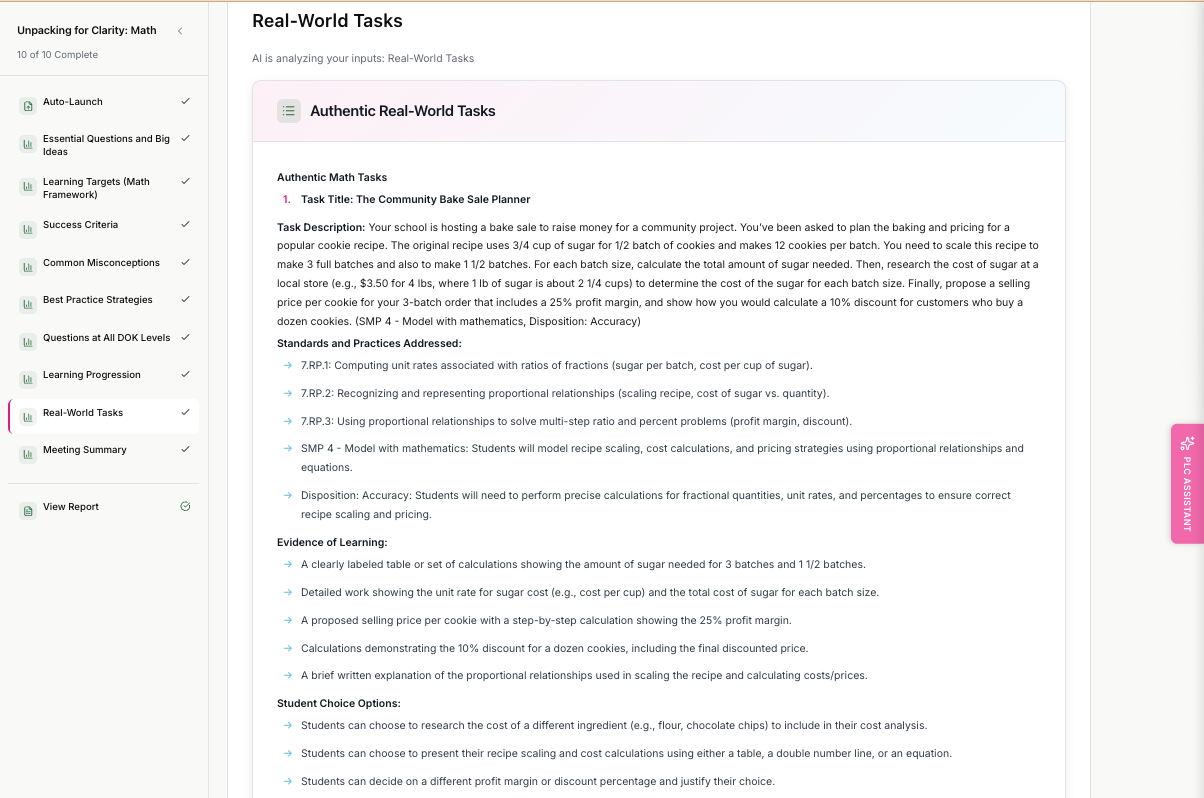This screenshot has width=1204, height=798.
Task: Click the View Report green status check
Action: [x=185, y=507]
